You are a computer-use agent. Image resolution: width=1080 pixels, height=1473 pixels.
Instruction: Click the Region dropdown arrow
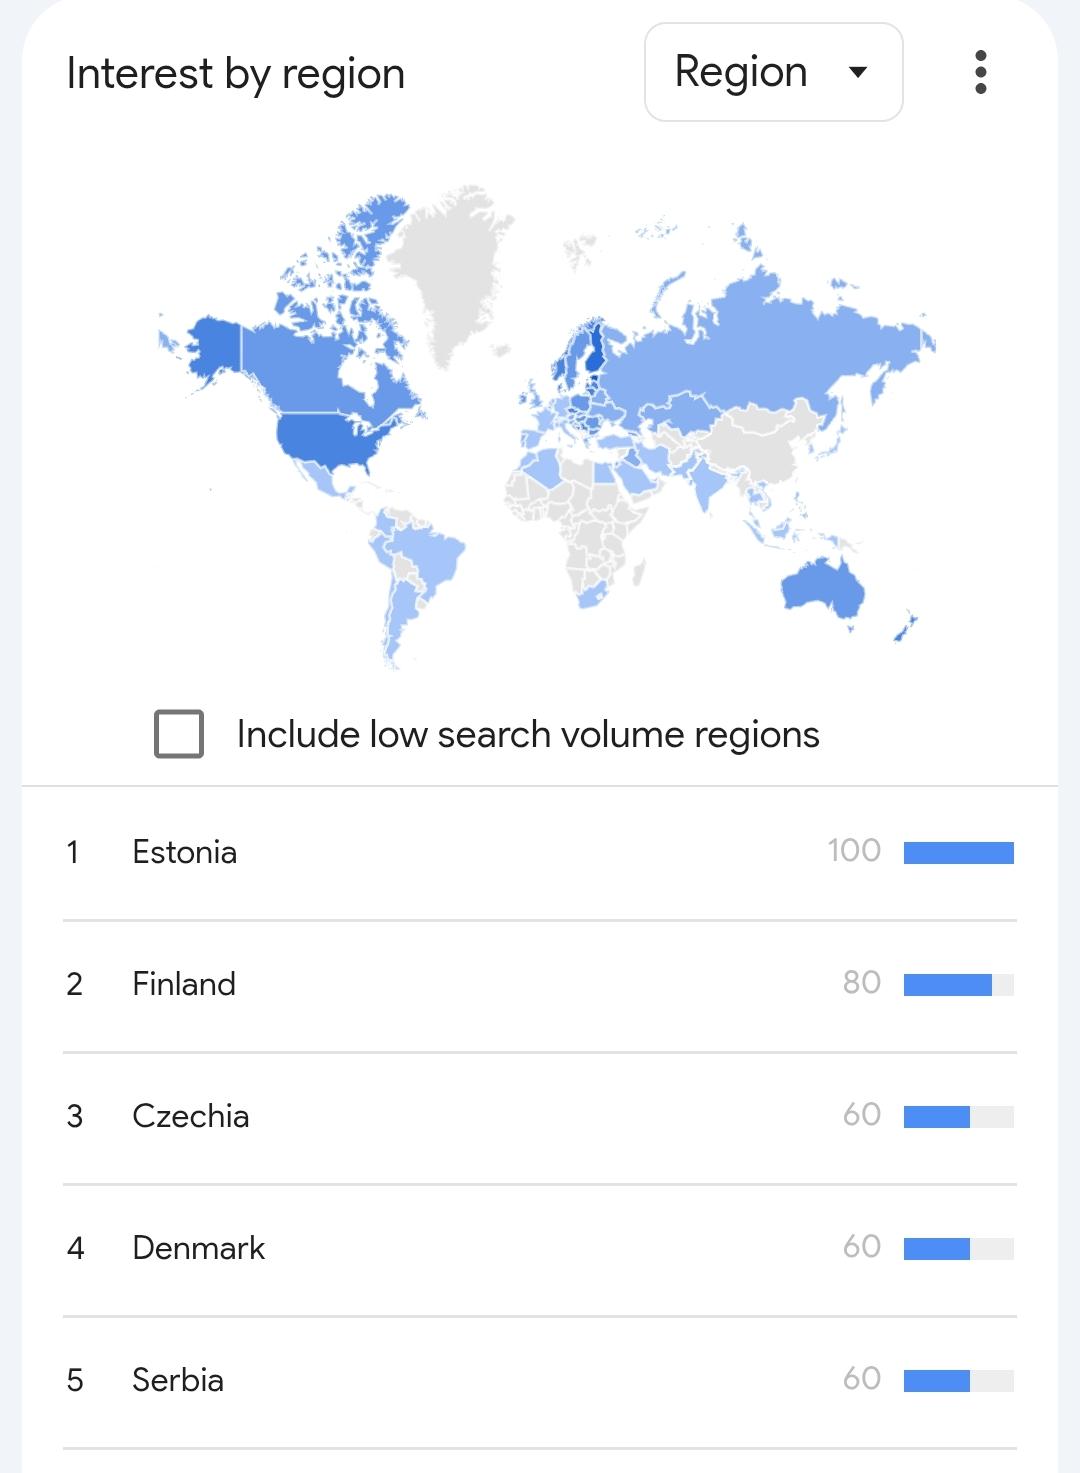857,72
